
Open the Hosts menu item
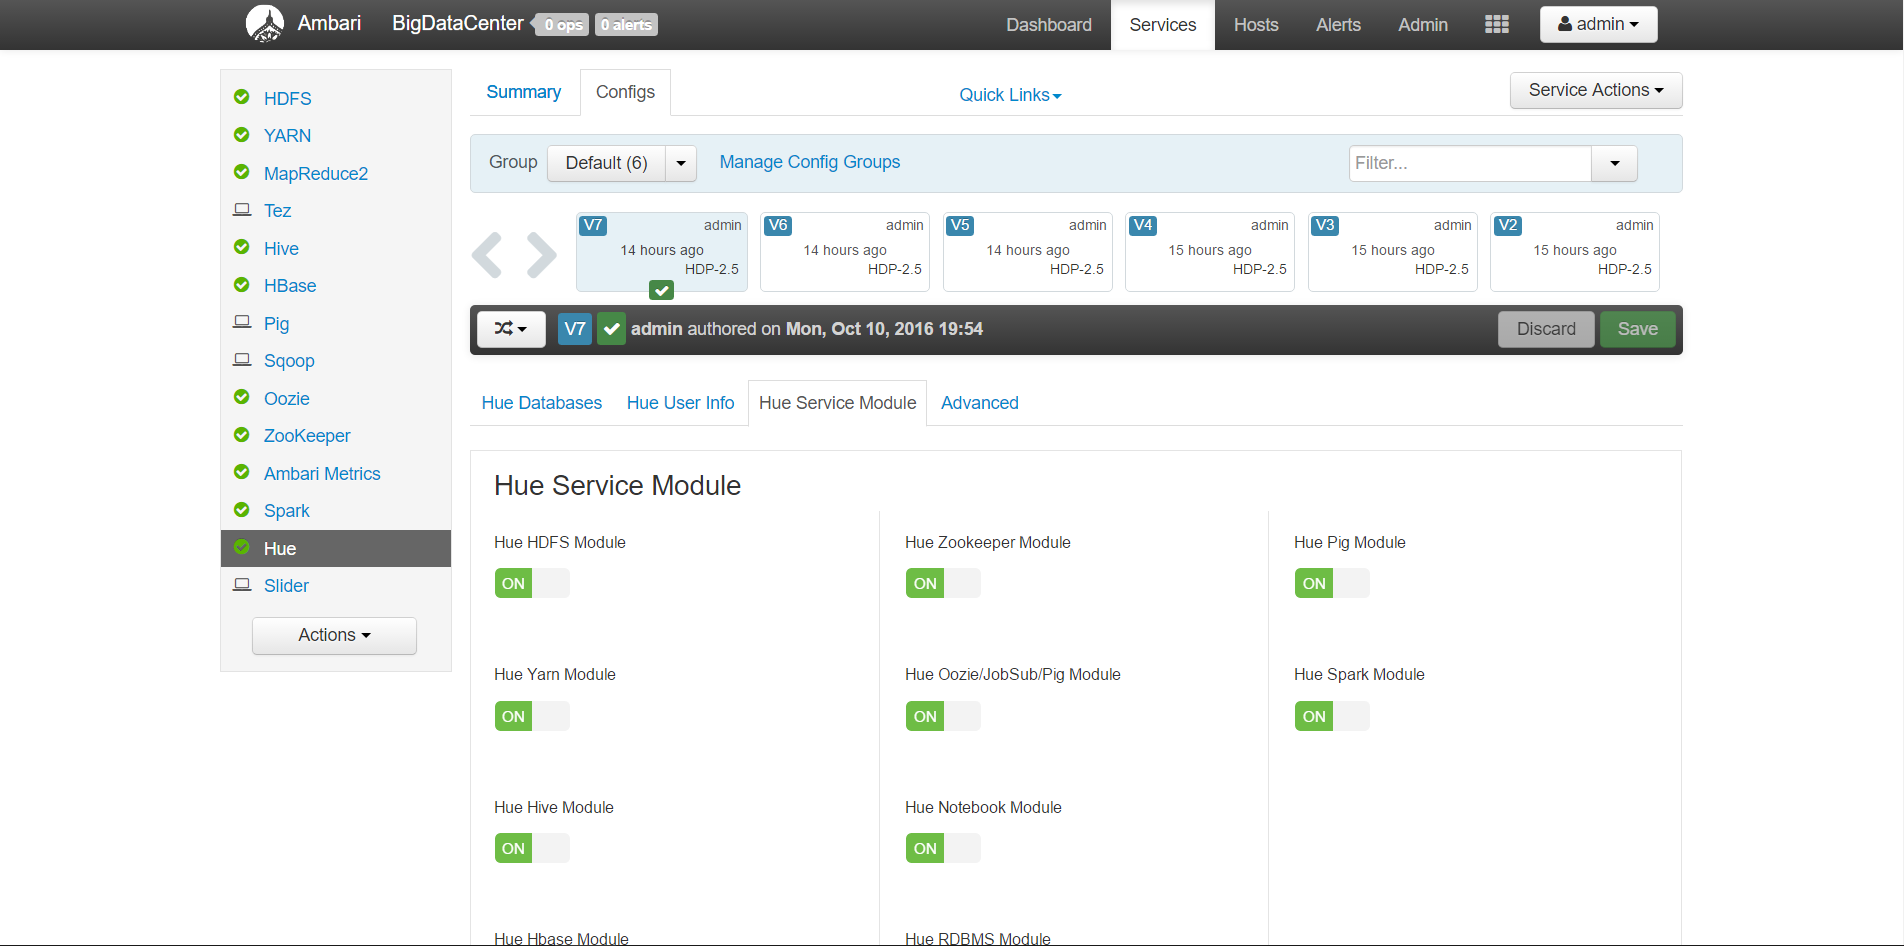[x=1256, y=25]
